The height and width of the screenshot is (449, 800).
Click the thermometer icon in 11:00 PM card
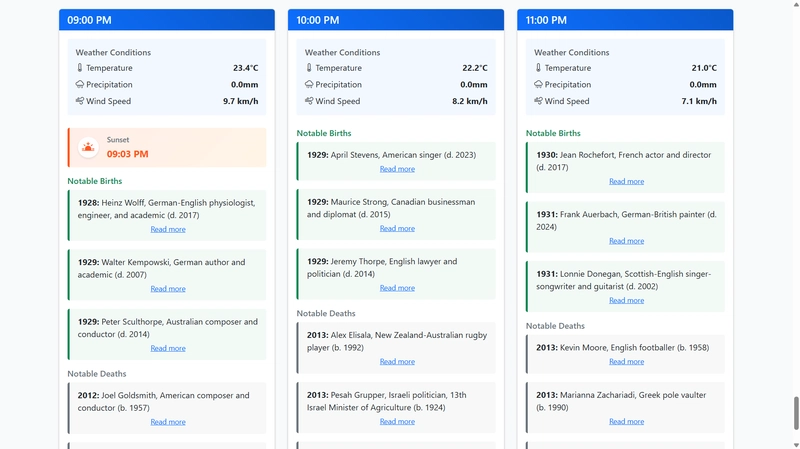pos(538,67)
